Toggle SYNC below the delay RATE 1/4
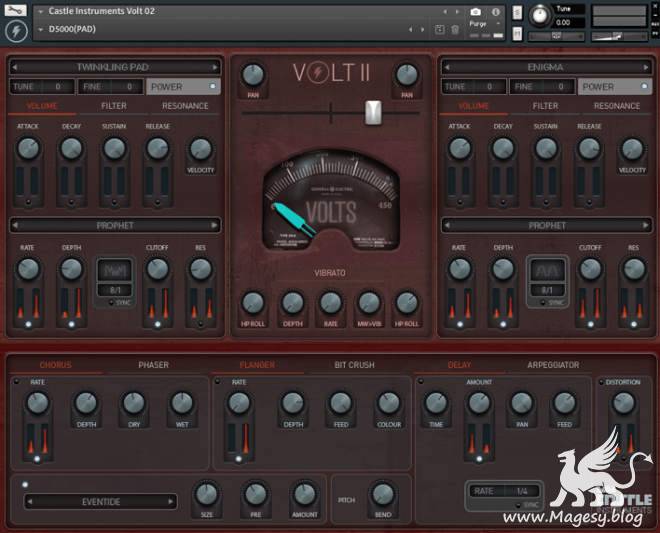Viewport: 660px width, 533px height. 518,505
